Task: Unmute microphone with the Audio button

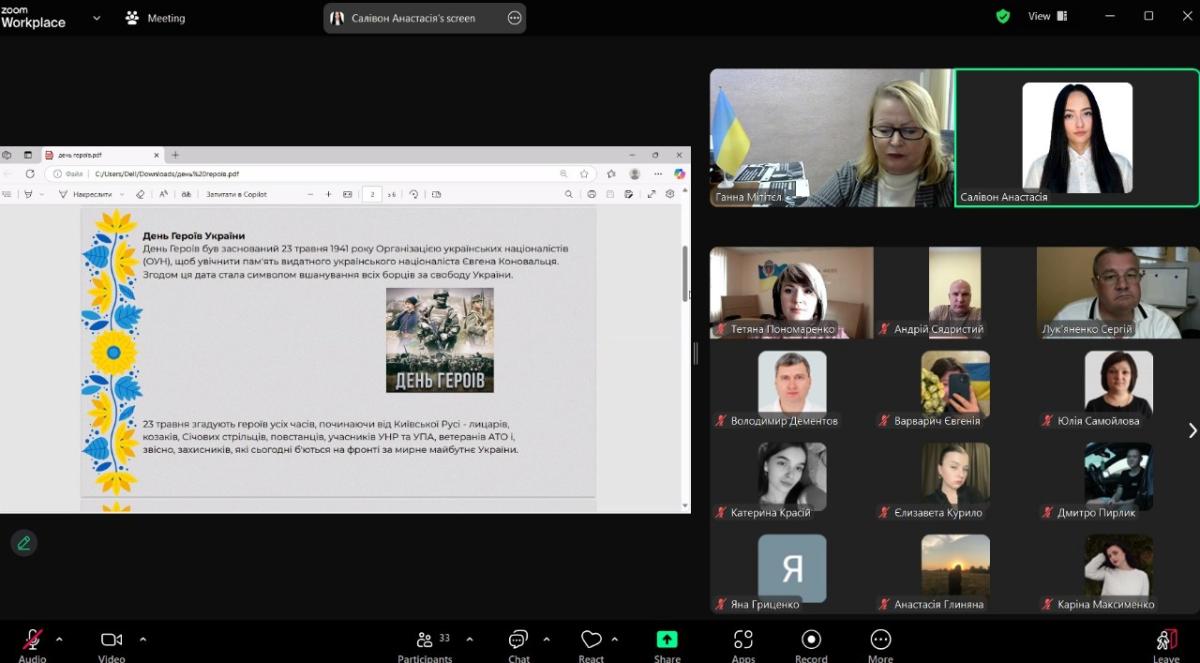Action: [x=32, y=642]
